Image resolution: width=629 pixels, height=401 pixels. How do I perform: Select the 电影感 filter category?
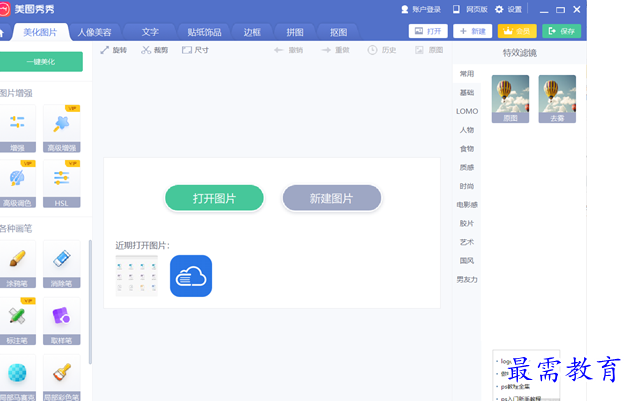tap(467, 205)
